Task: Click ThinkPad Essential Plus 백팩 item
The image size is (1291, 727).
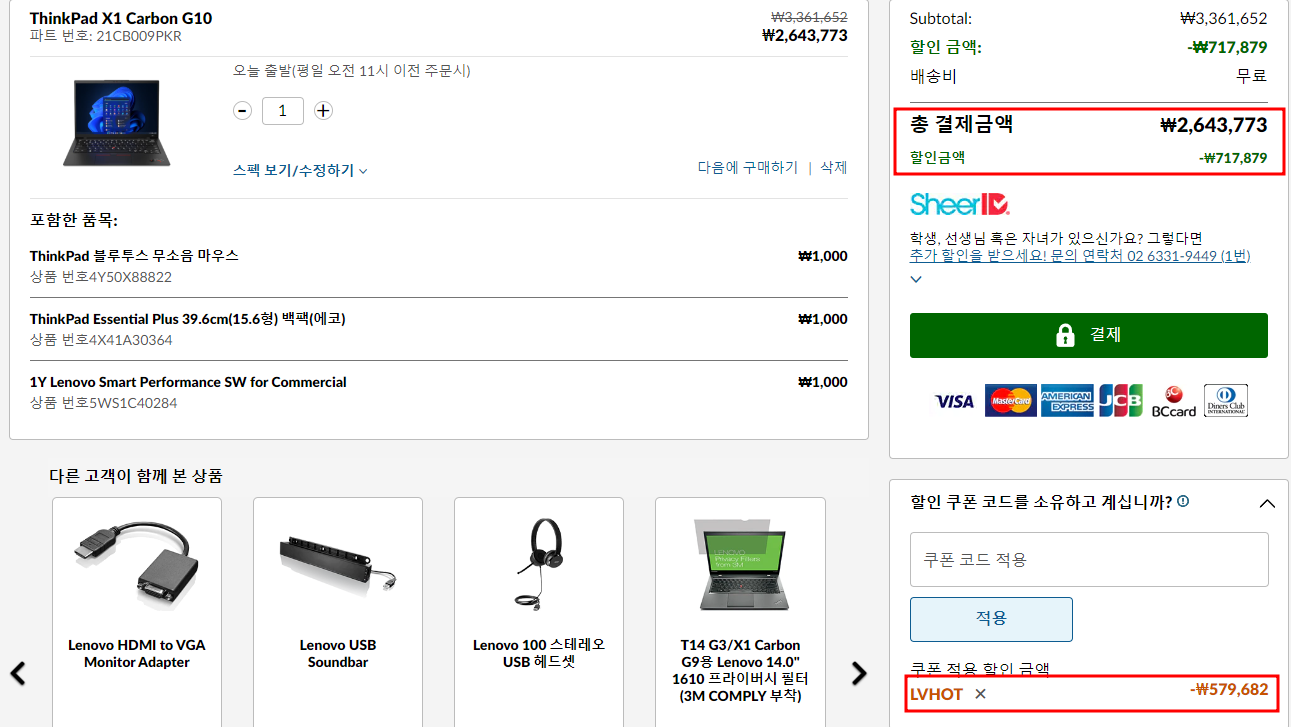Action: tap(188, 319)
